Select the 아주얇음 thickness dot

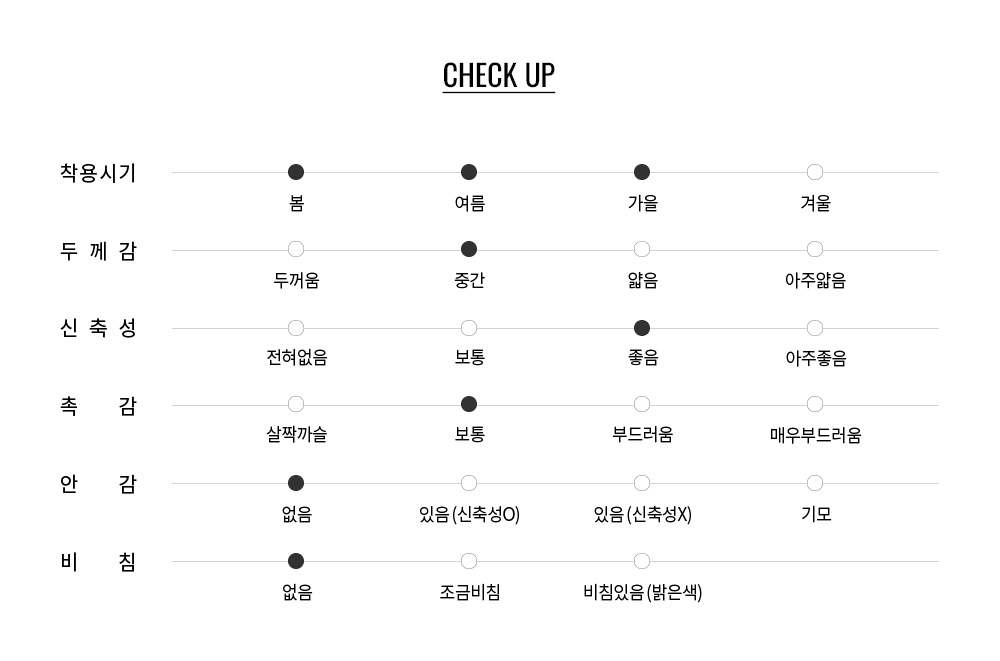(814, 249)
